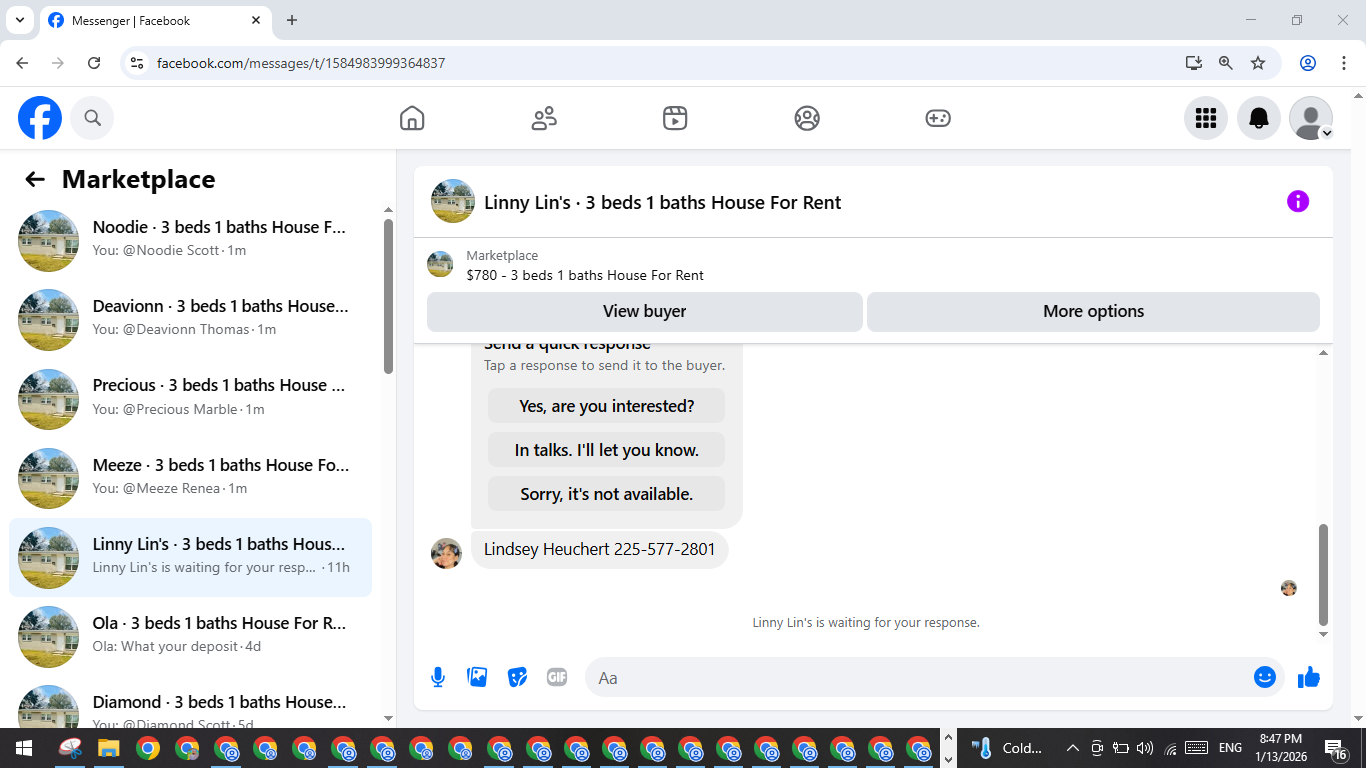Open the Gaming controller icon

(938, 118)
